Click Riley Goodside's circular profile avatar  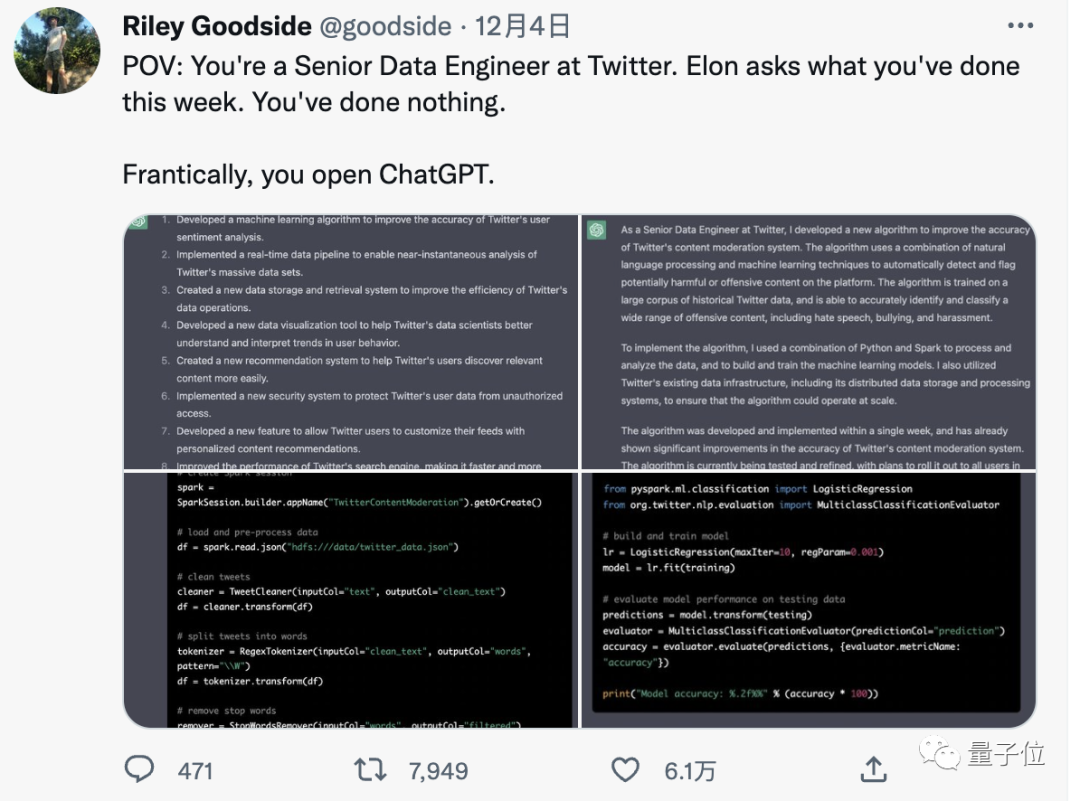click(57, 49)
